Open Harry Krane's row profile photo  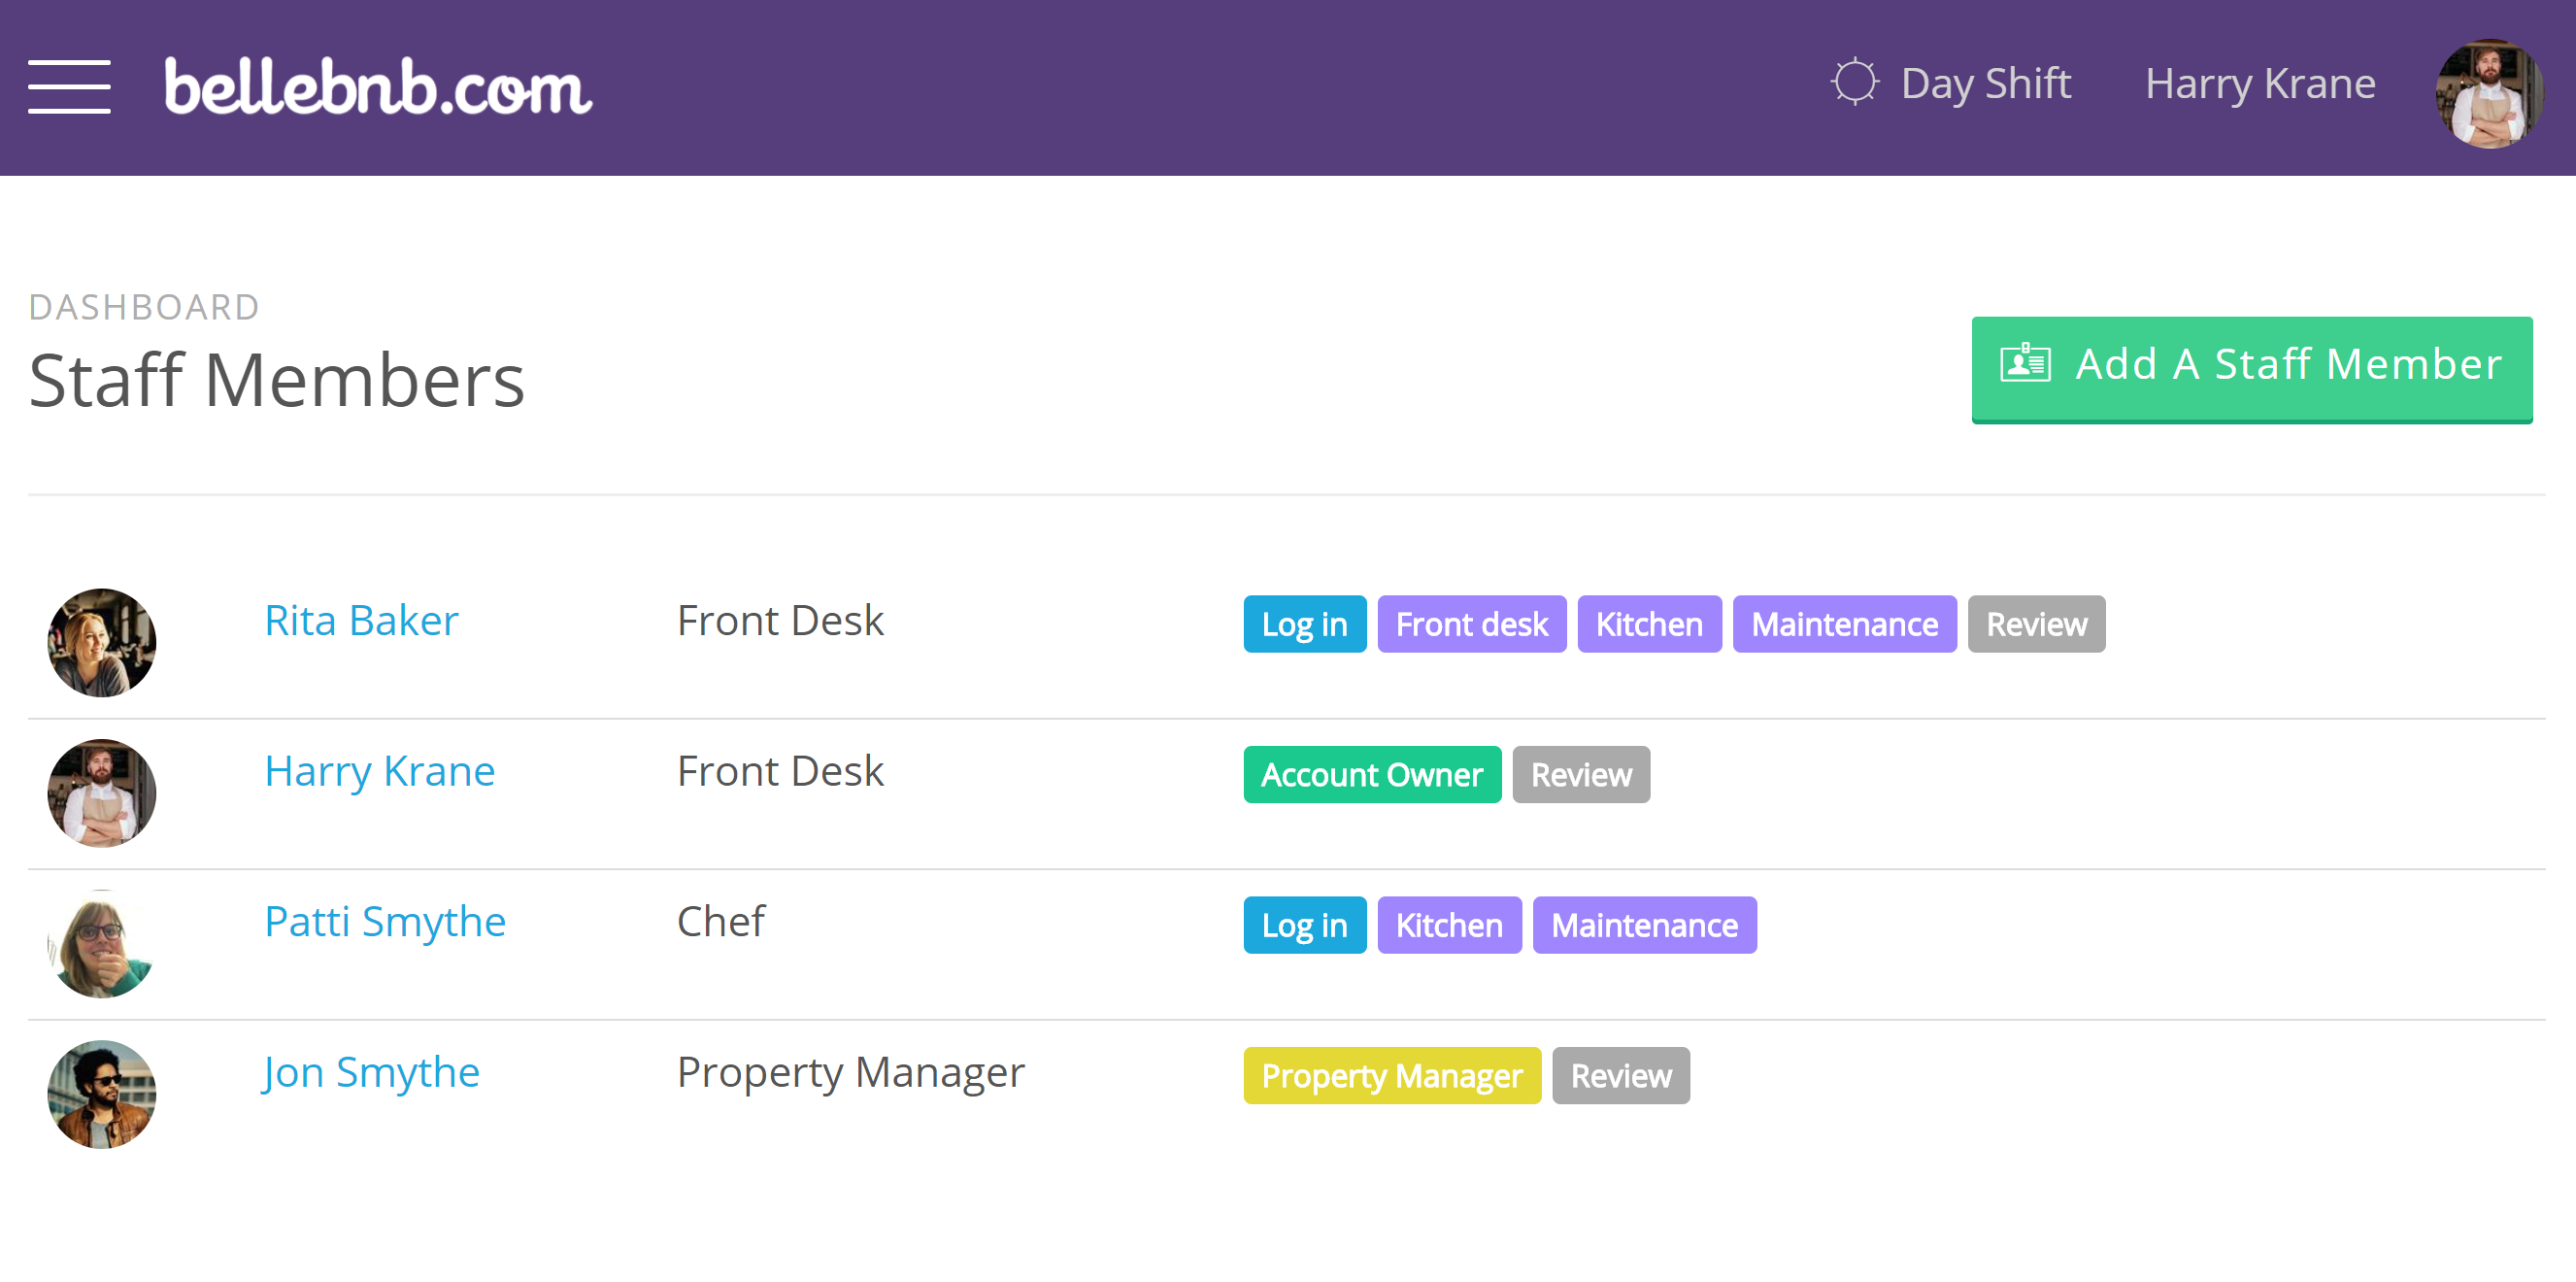(x=102, y=792)
